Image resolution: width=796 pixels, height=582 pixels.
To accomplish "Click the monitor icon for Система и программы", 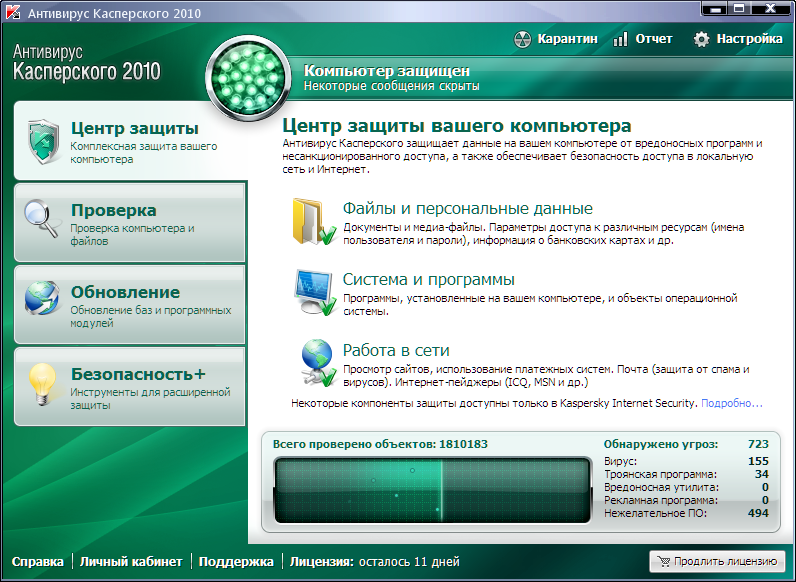I will tap(315, 292).
